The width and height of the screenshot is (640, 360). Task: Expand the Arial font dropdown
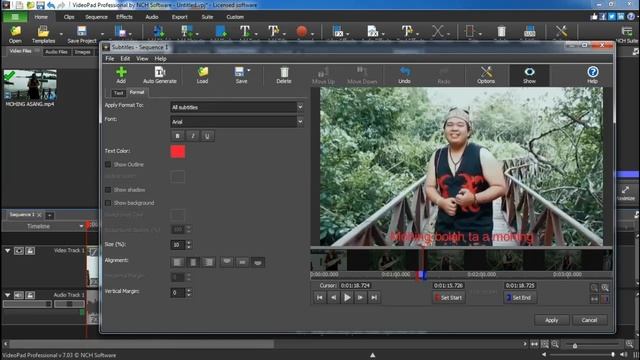[x=300, y=122]
